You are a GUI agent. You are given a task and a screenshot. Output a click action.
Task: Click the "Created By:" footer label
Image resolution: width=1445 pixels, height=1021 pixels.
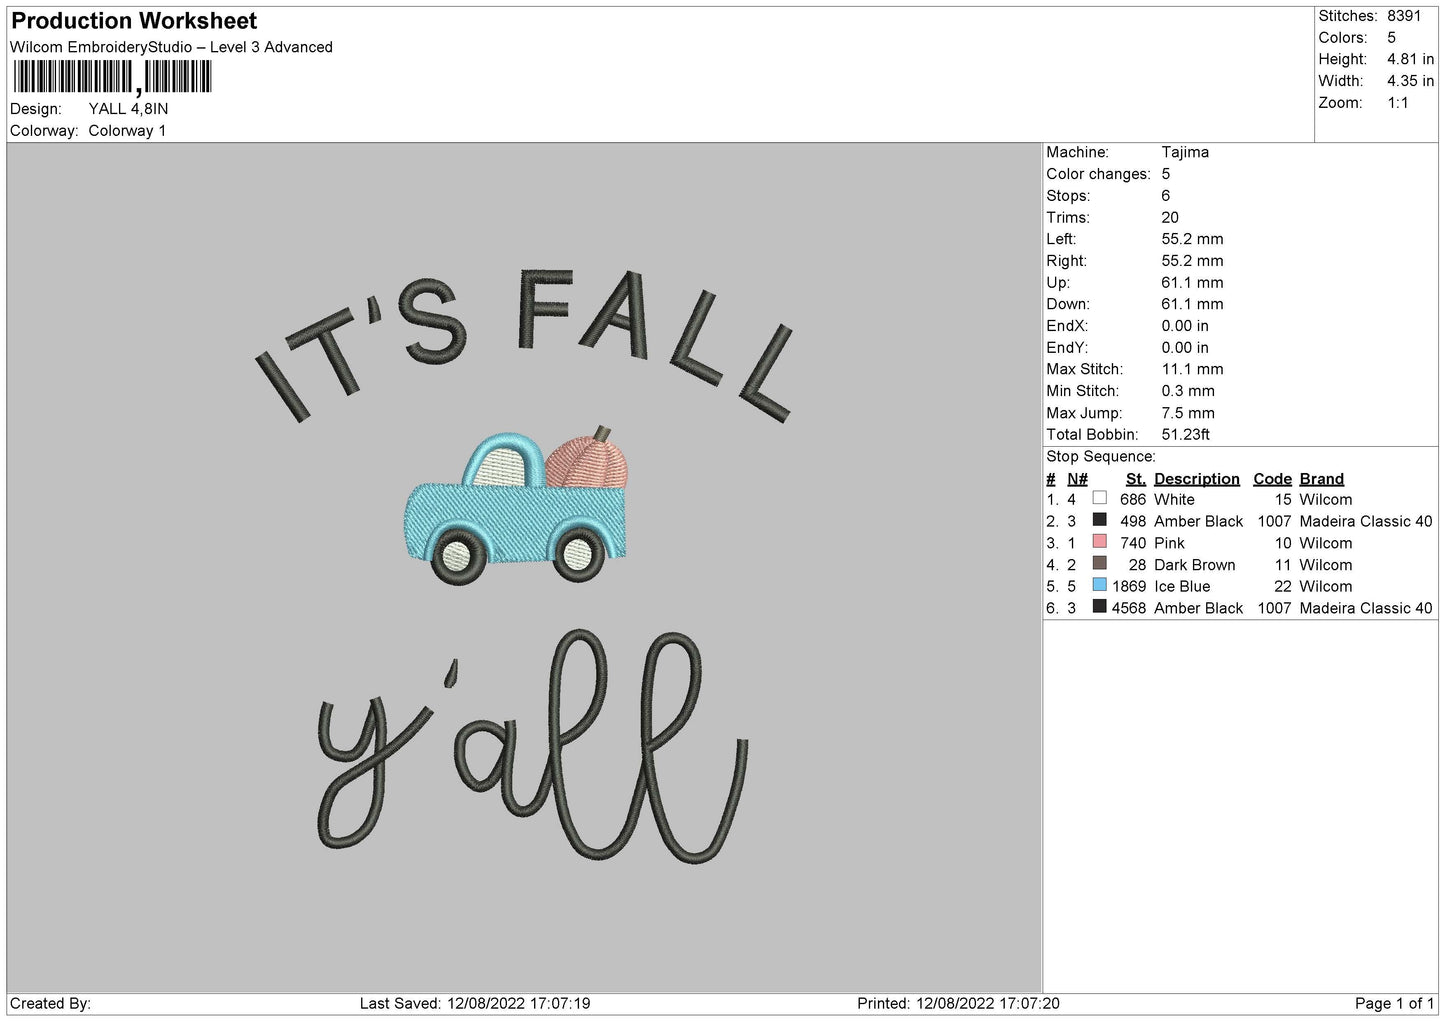[x=50, y=1003]
